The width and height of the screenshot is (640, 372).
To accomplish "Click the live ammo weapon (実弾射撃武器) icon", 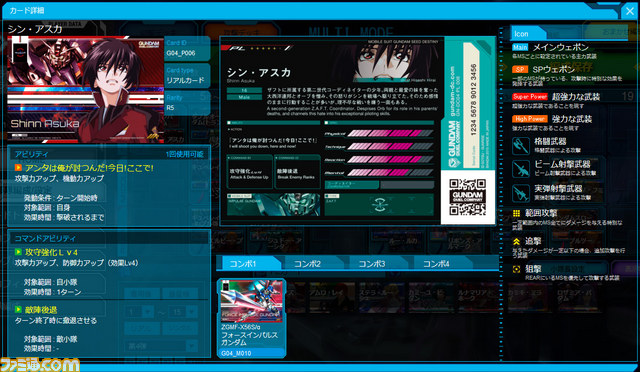I will 521,193.
